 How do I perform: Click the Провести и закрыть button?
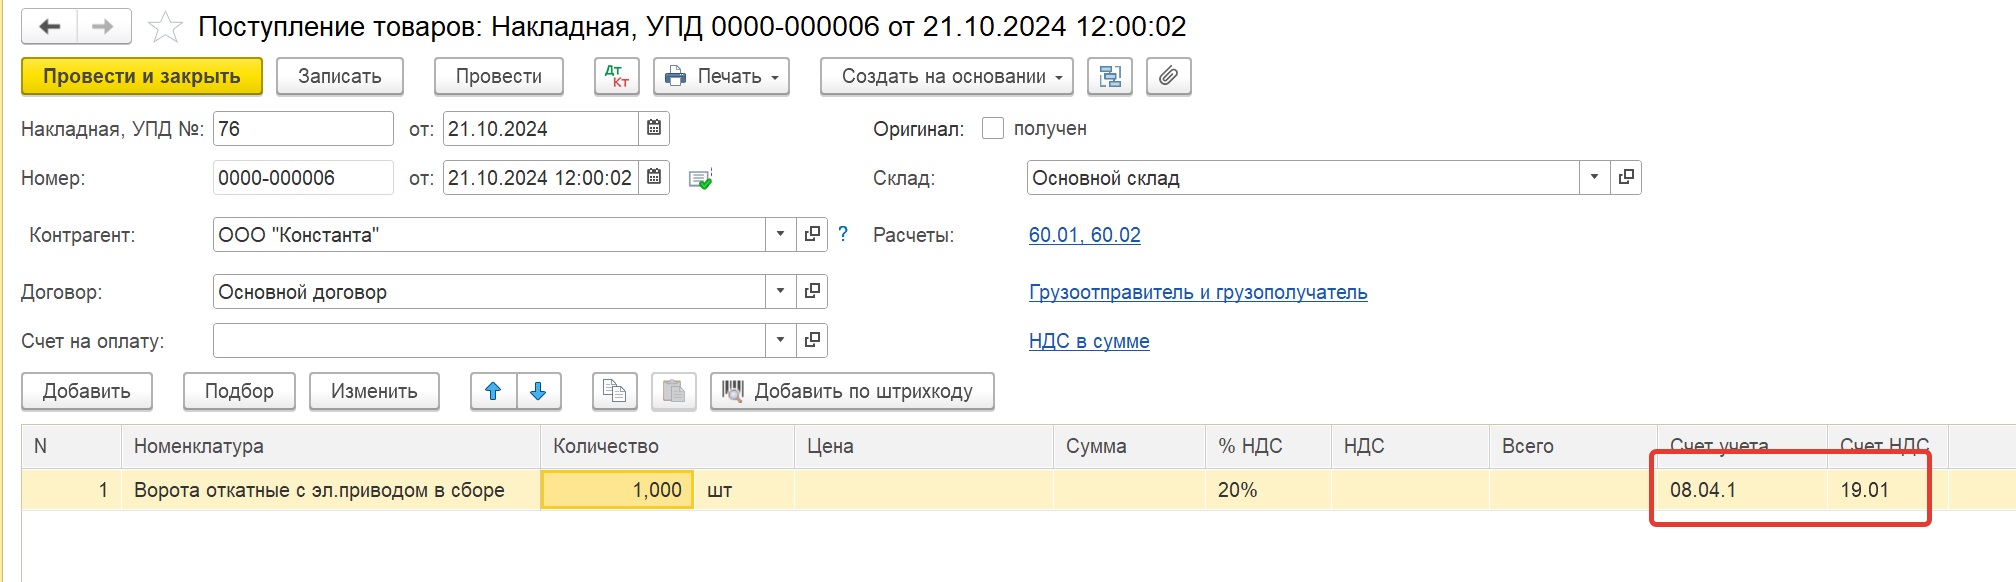click(142, 76)
